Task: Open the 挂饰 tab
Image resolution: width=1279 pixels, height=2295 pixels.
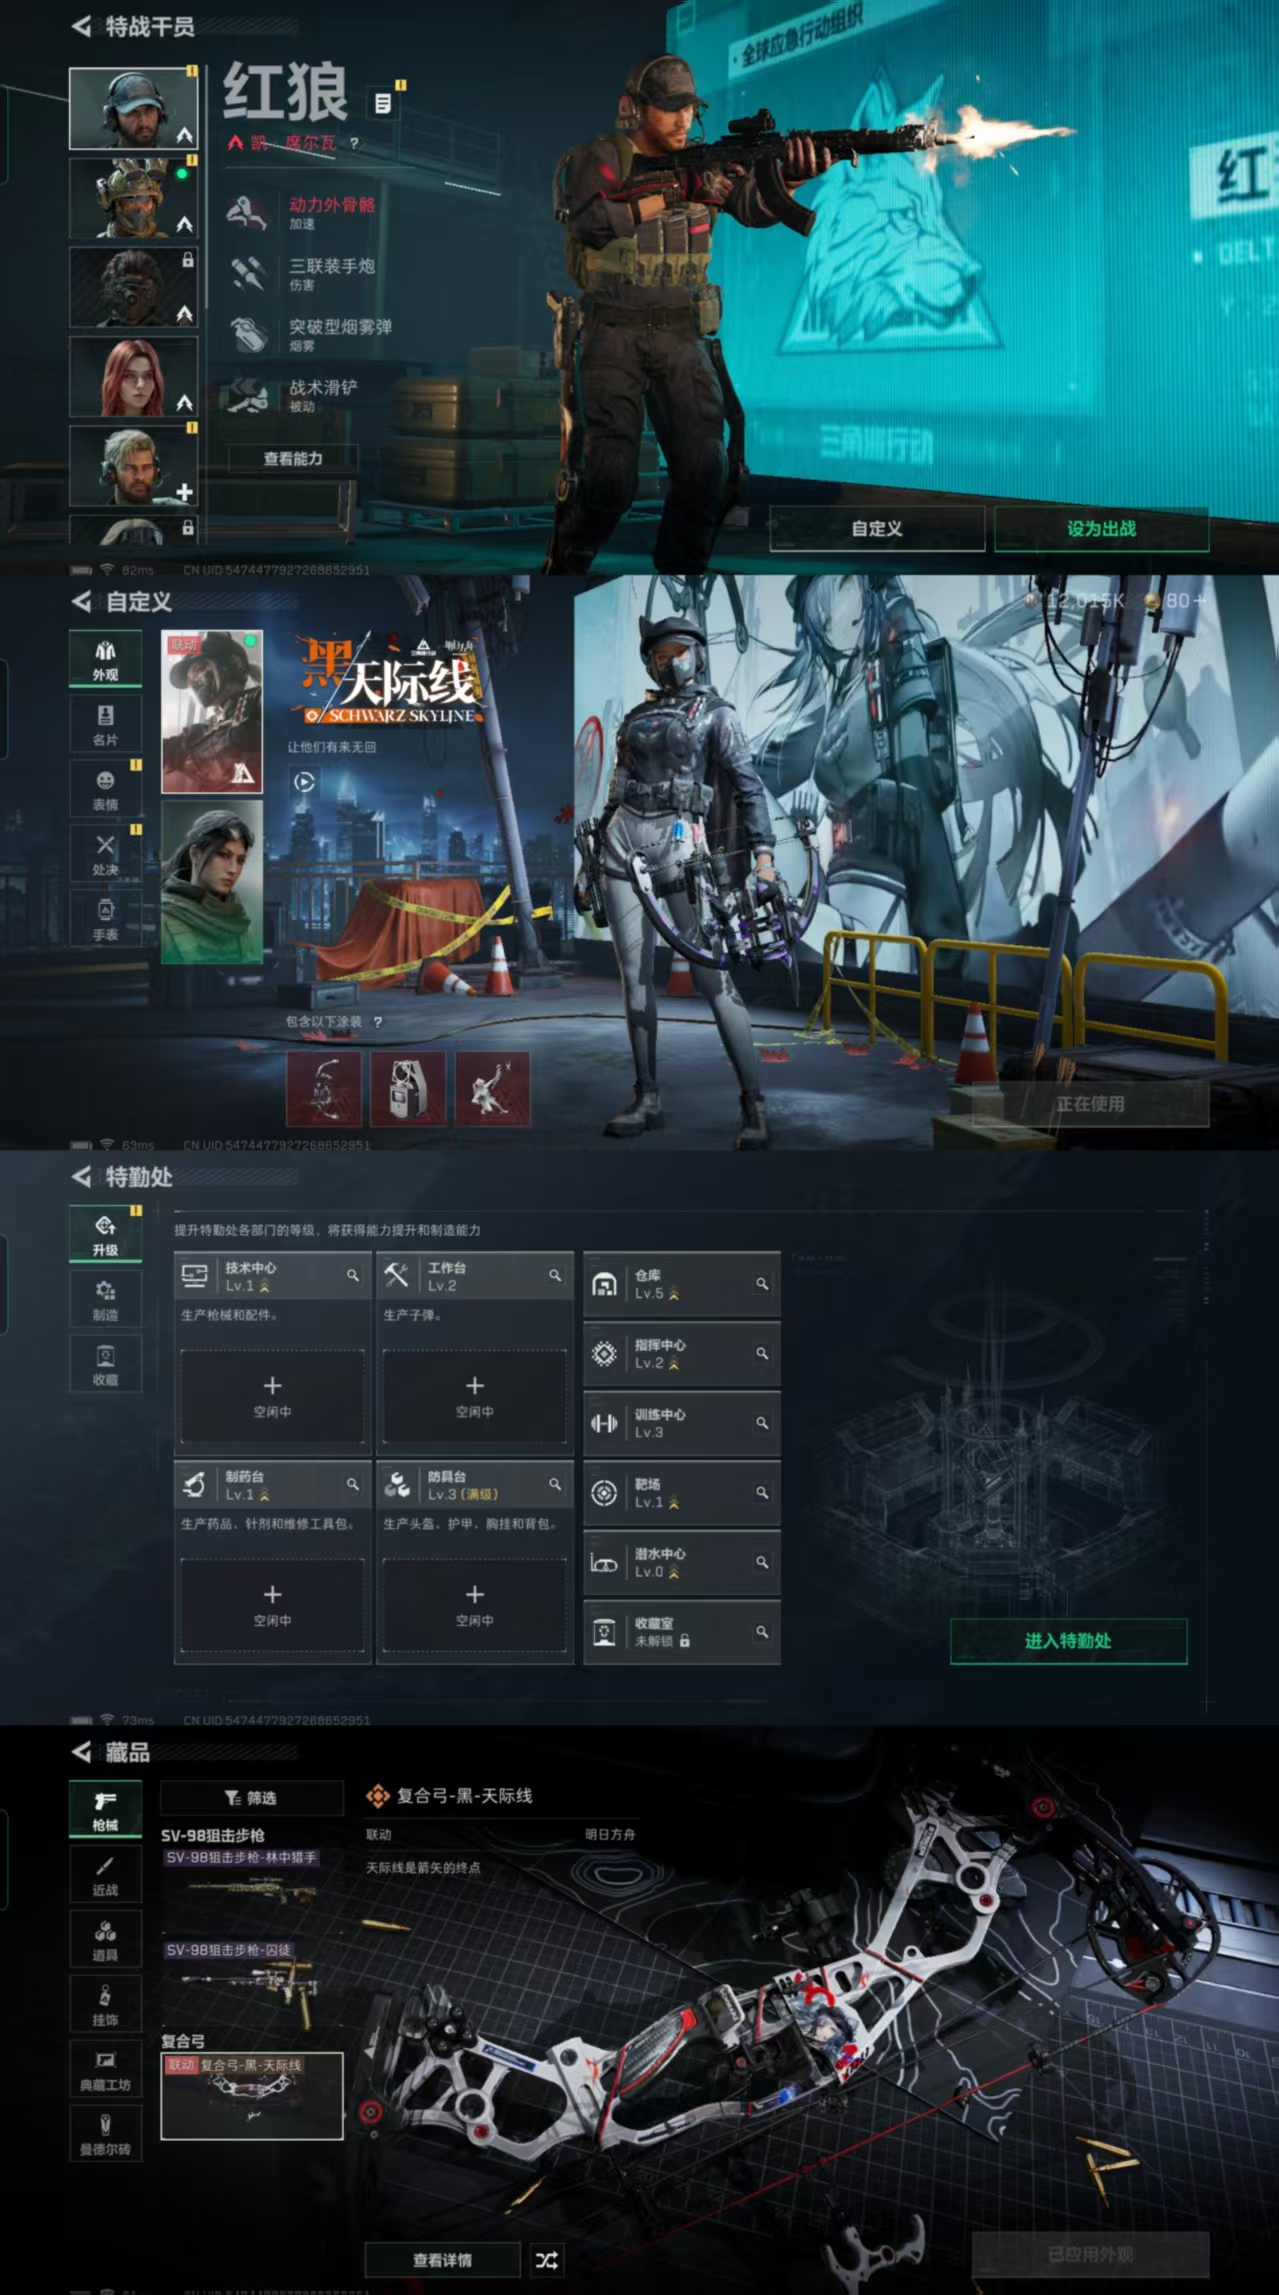Action: 105,2005
